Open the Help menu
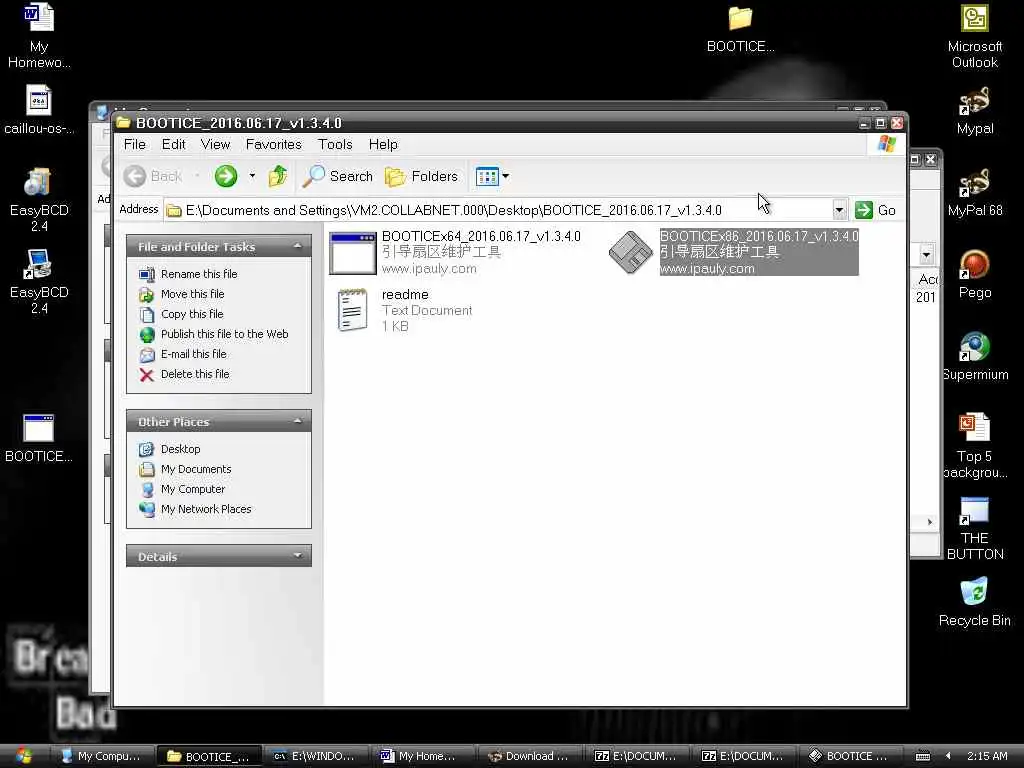This screenshot has width=1024, height=768. 383,144
